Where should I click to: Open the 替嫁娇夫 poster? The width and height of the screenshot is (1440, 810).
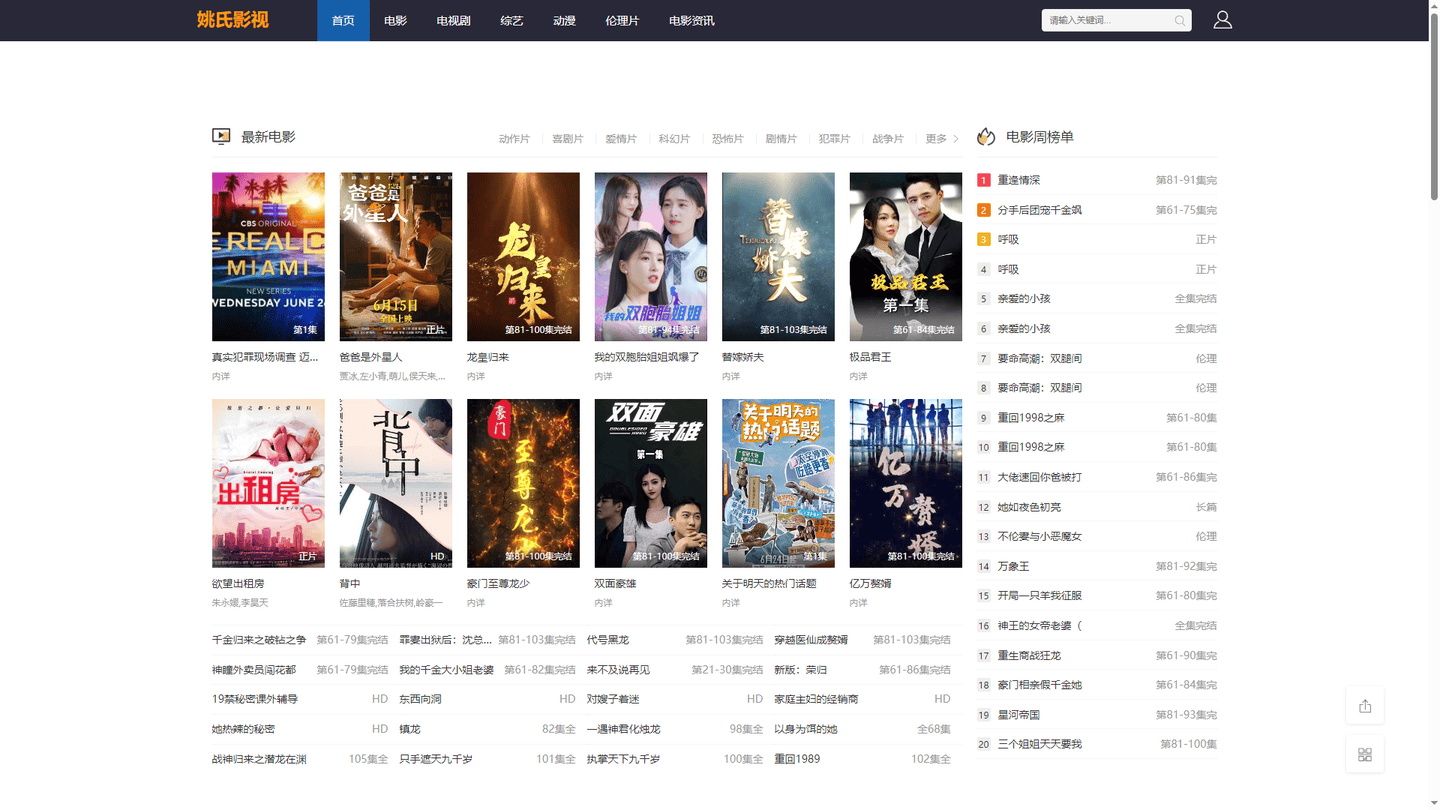(778, 257)
